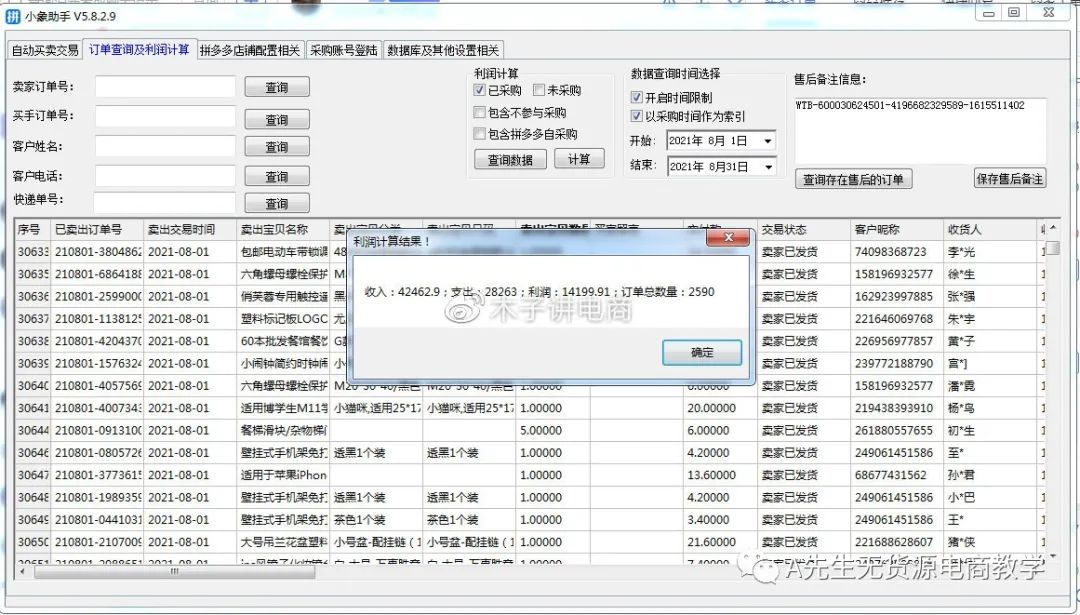This screenshot has height=615, width=1080.
Task: Click product cell 餐梯滑块/杂物梯
Action: click(283, 430)
